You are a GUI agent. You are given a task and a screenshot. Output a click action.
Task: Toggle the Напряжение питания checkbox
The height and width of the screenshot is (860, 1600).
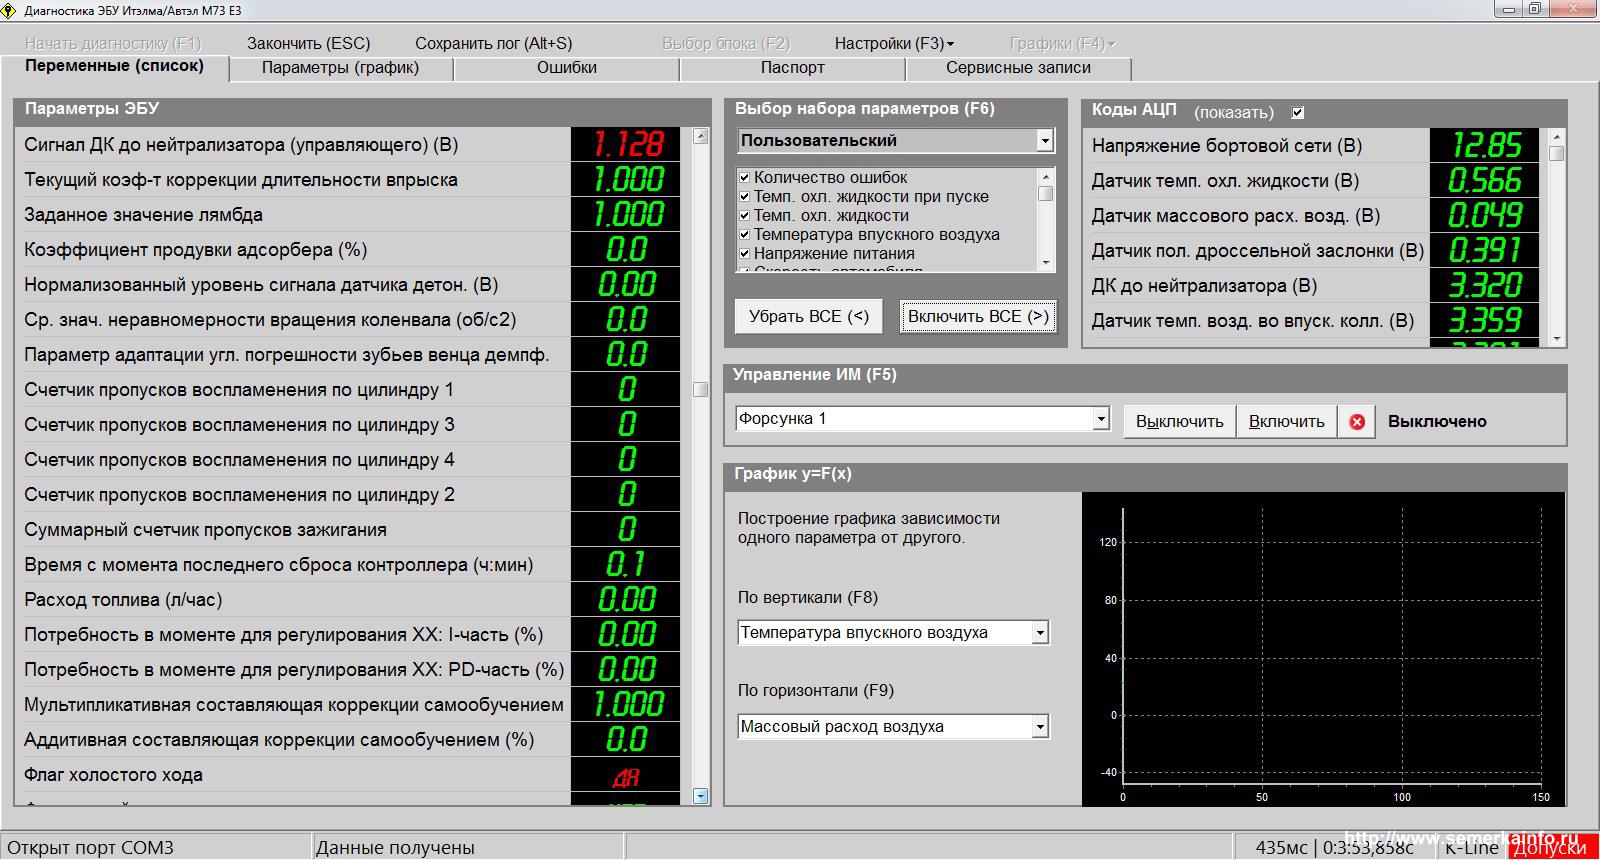[745, 254]
